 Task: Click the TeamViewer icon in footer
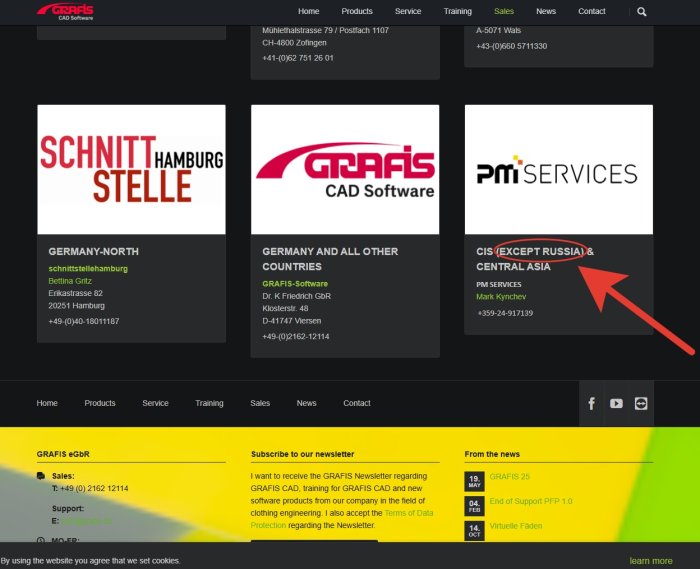(641, 403)
